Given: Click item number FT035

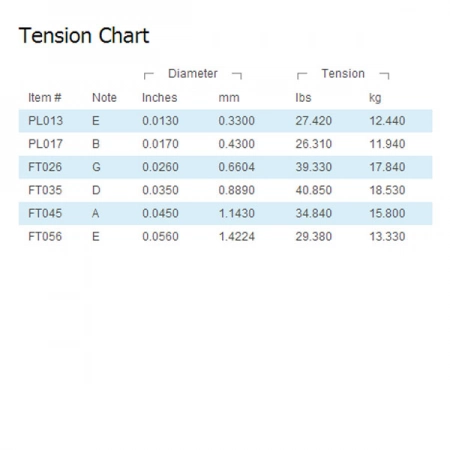Looking at the screenshot, I should click(45, 190).
